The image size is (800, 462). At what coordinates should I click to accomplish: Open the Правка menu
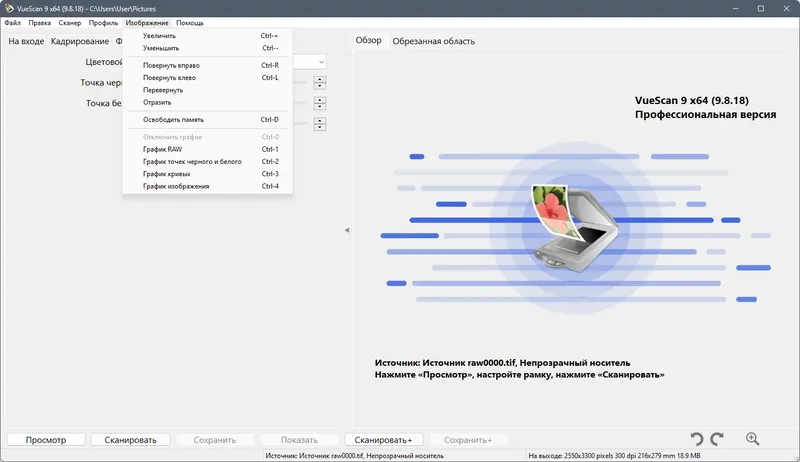39,23
